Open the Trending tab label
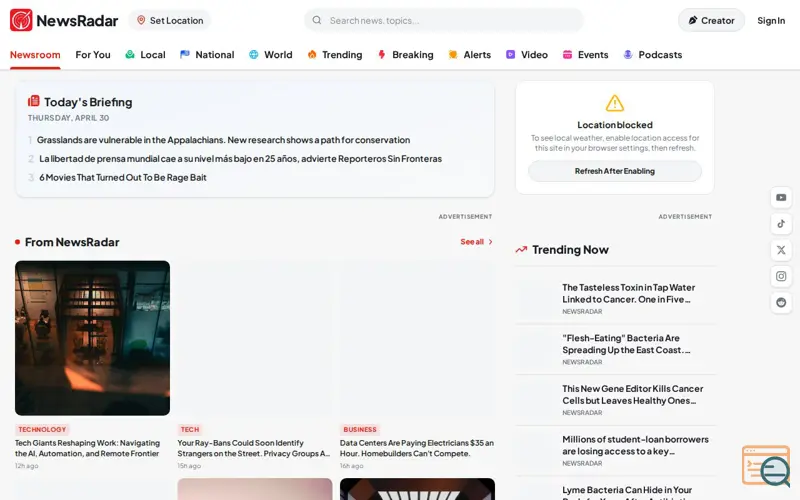The image size is (800, 500). pos(342,55)
